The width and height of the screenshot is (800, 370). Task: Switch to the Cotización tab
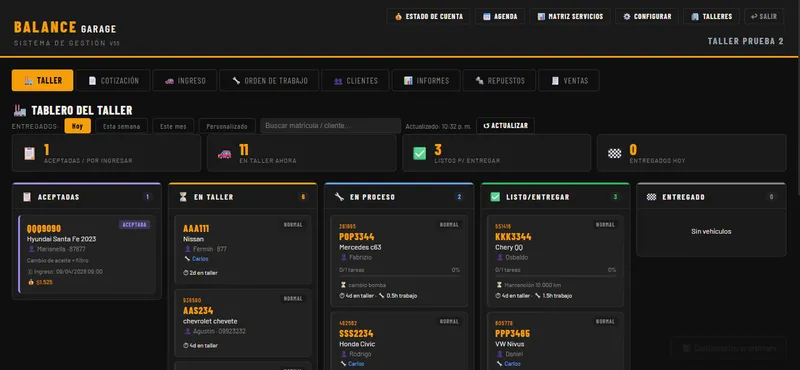tap(113, 81)
